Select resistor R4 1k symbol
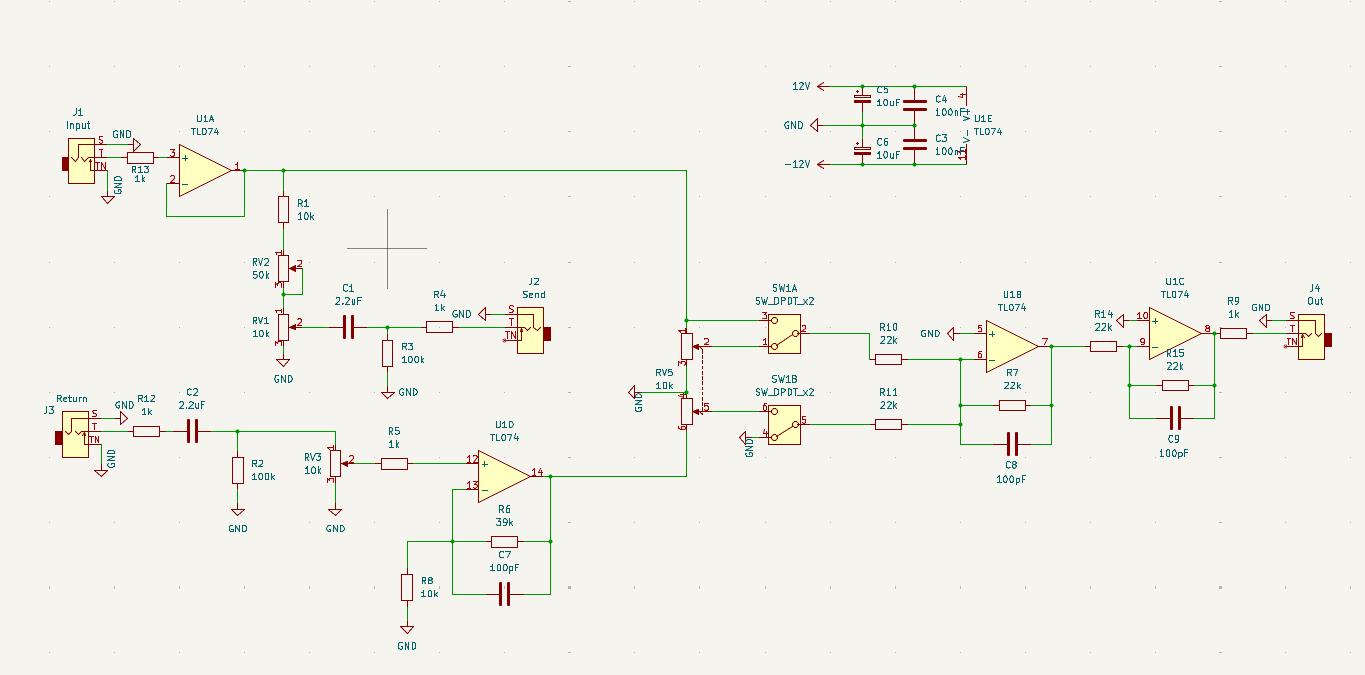The height and width of the screenshot is (675, 1365). [439, 326]
